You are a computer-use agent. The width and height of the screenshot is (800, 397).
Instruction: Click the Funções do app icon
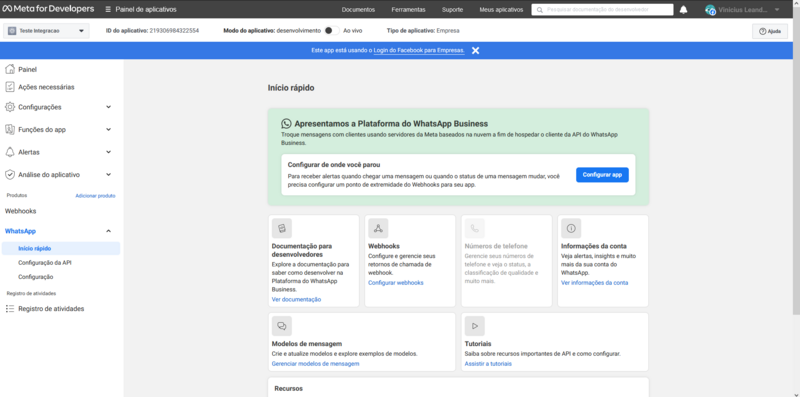[10, 130]
